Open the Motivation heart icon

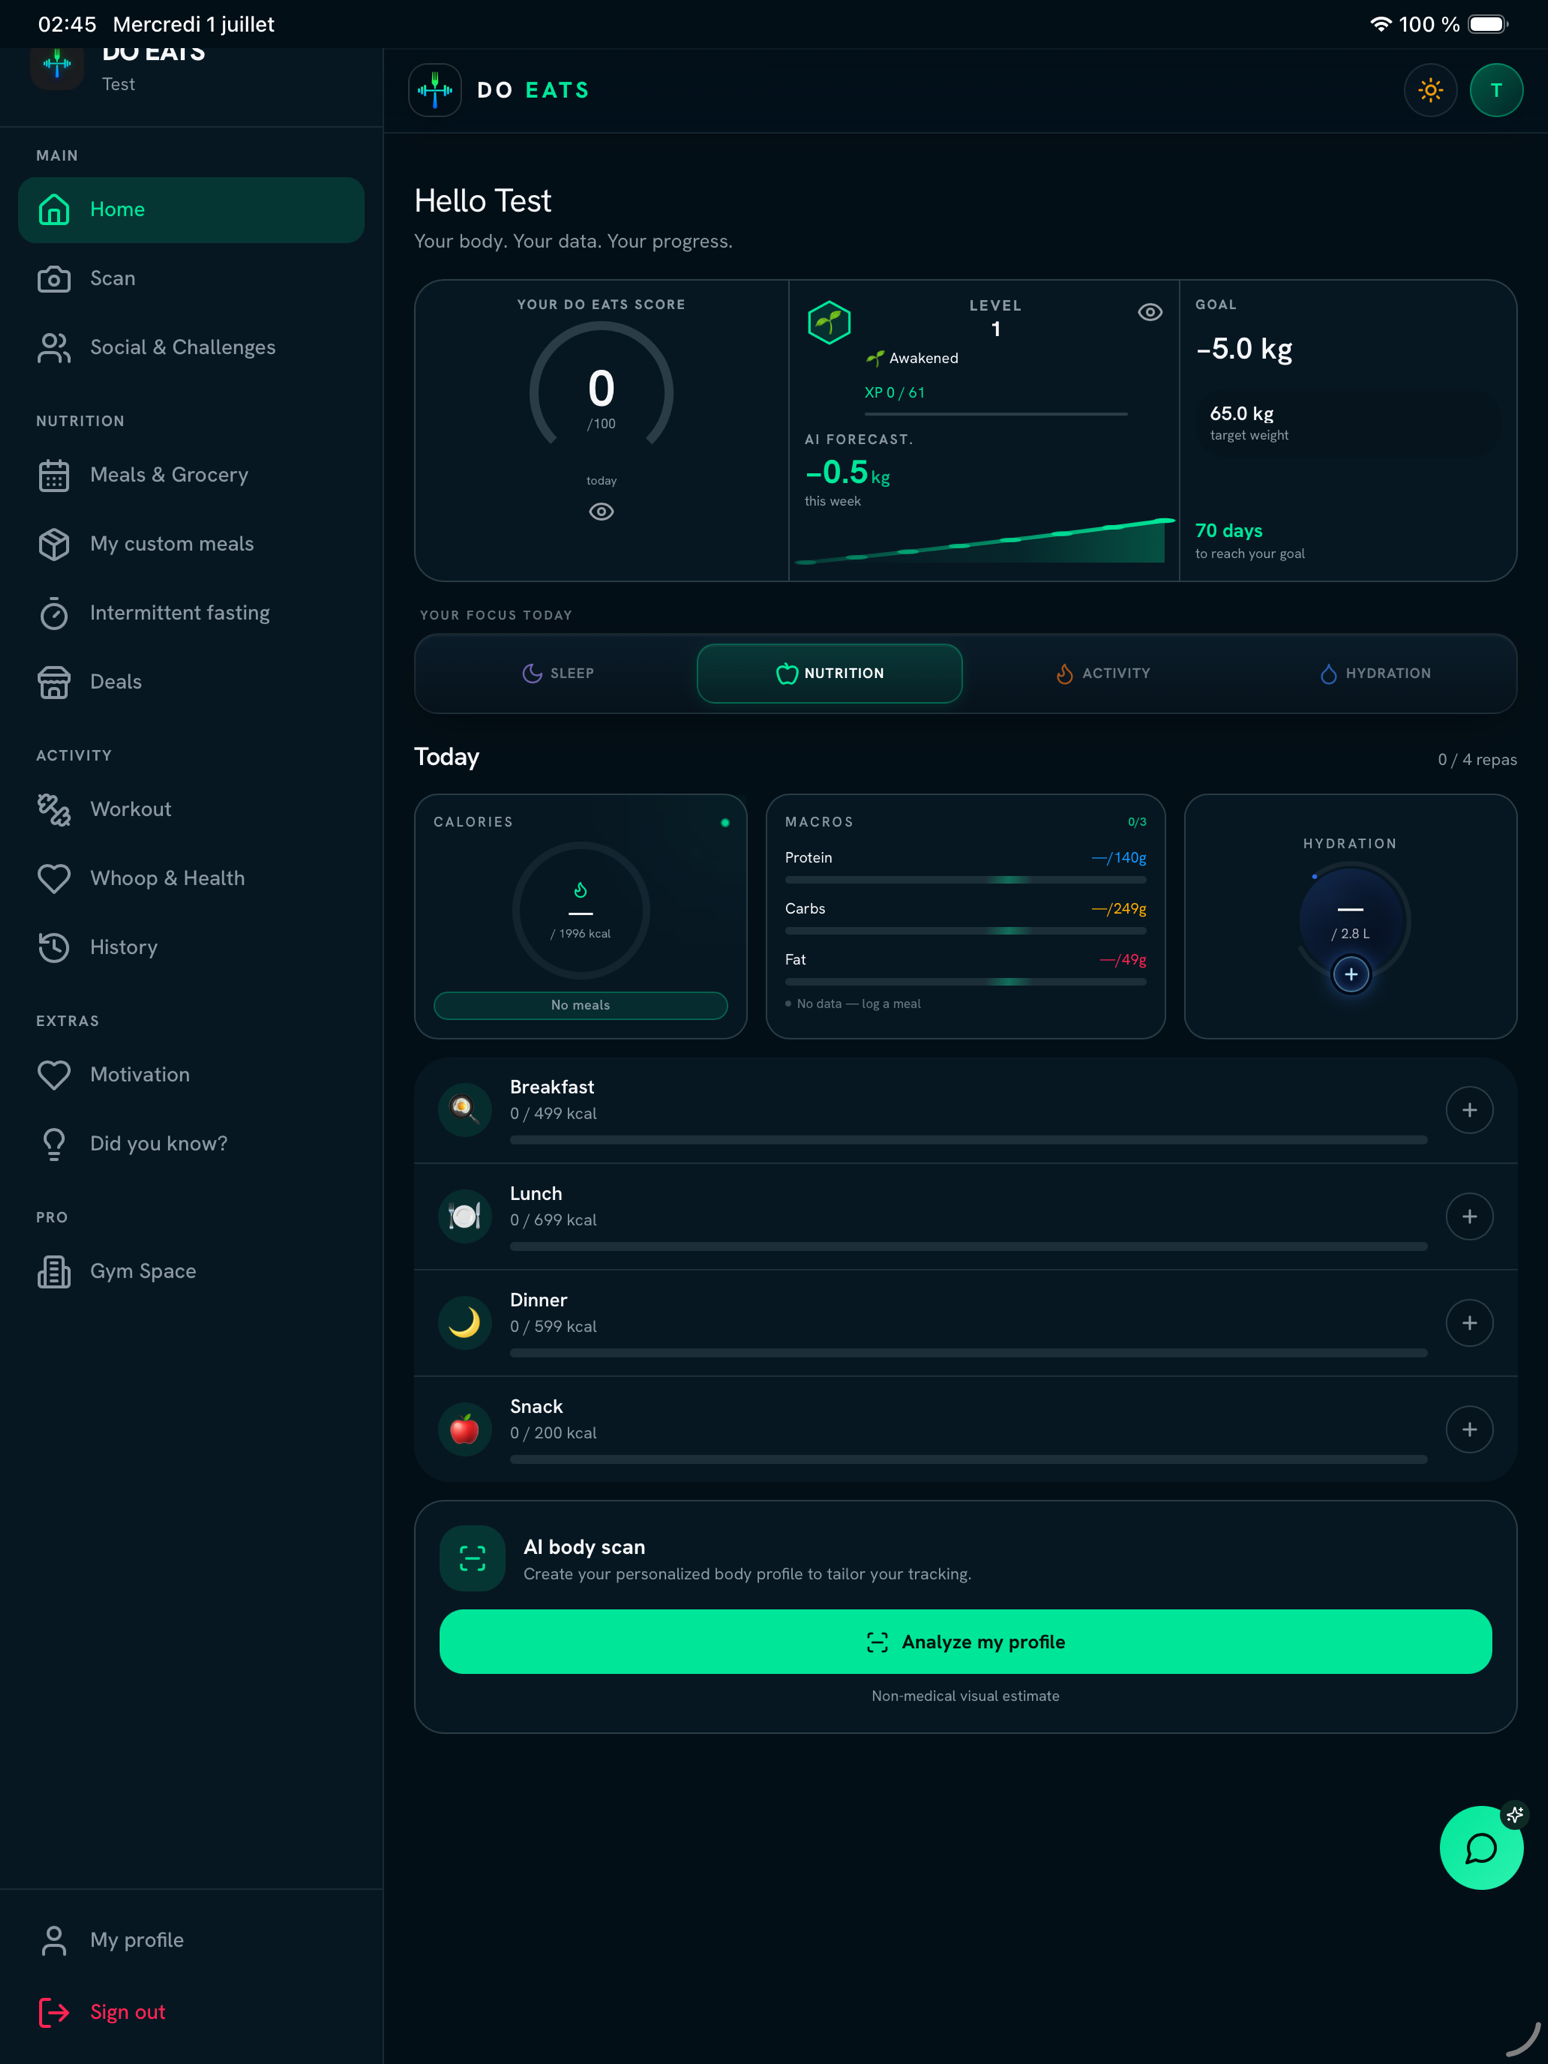[54, 1074]
